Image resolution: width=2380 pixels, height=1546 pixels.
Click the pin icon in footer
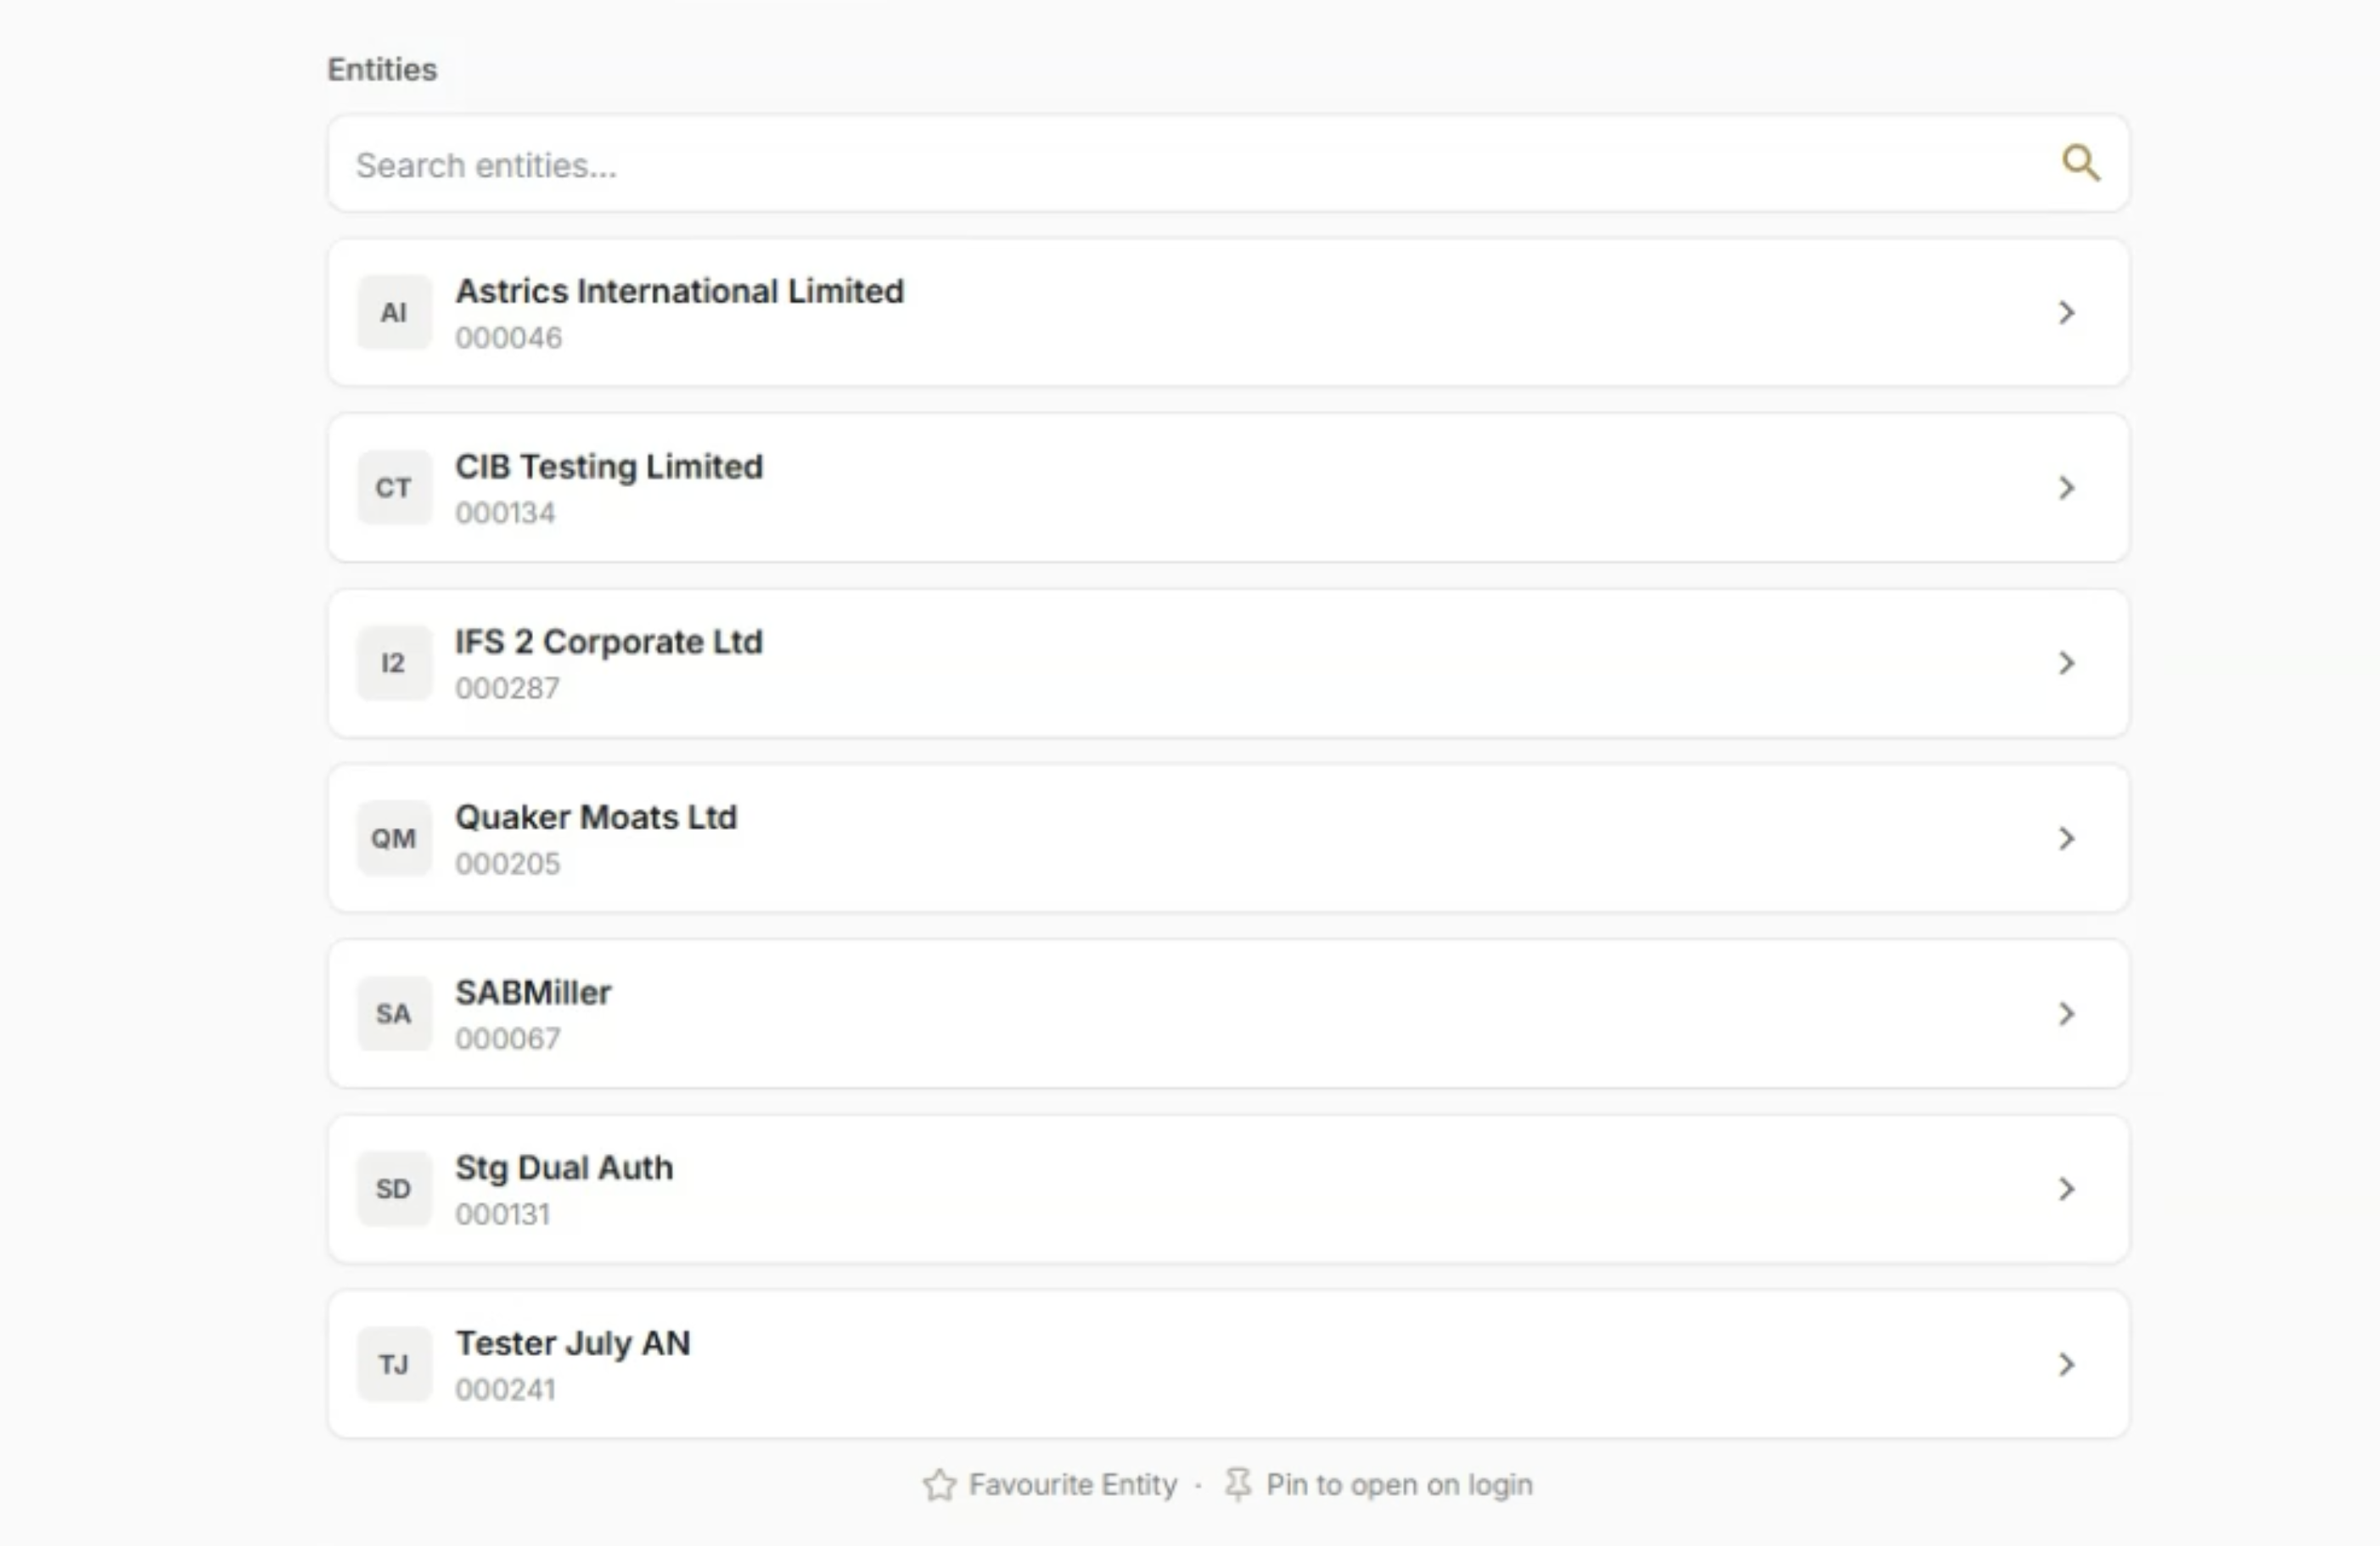point(1238,1485)
